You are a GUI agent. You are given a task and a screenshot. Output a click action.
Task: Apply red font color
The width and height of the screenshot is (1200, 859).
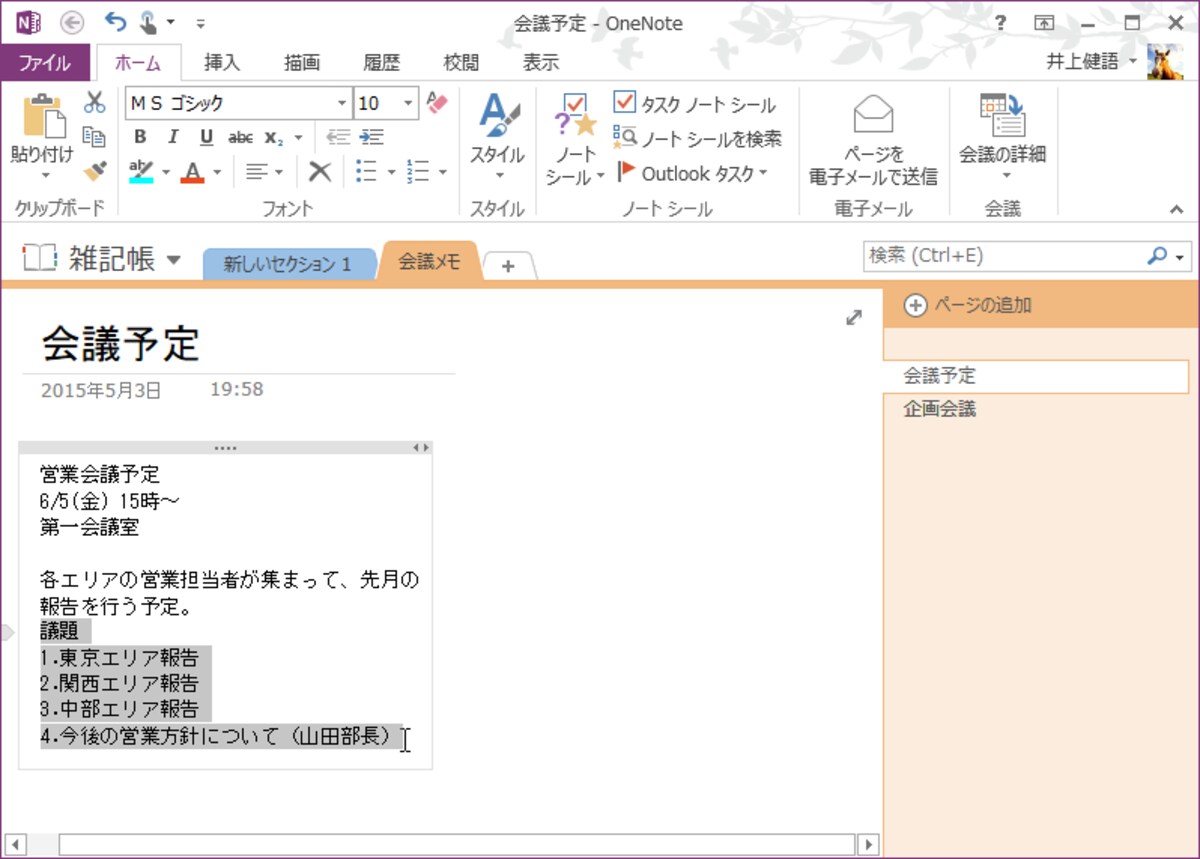click(x=193, y=172)
